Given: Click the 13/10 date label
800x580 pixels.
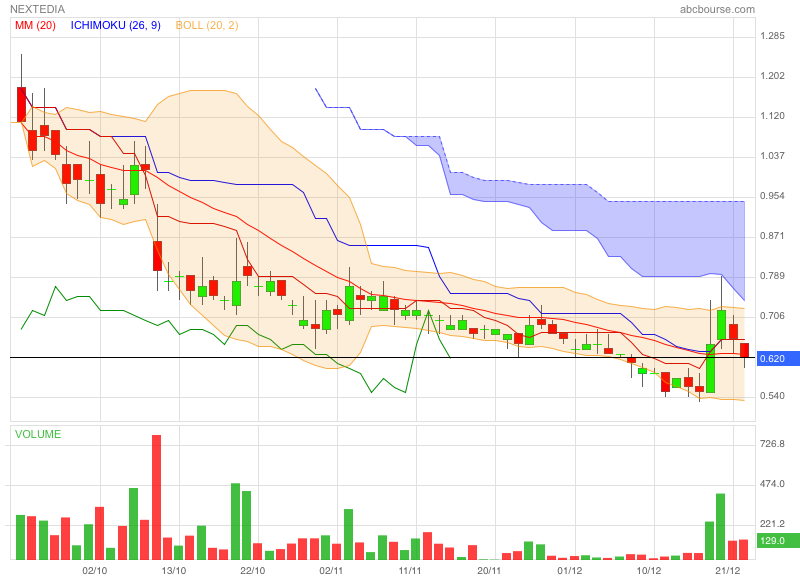Looking at the screenshot, I should (174, 570).
